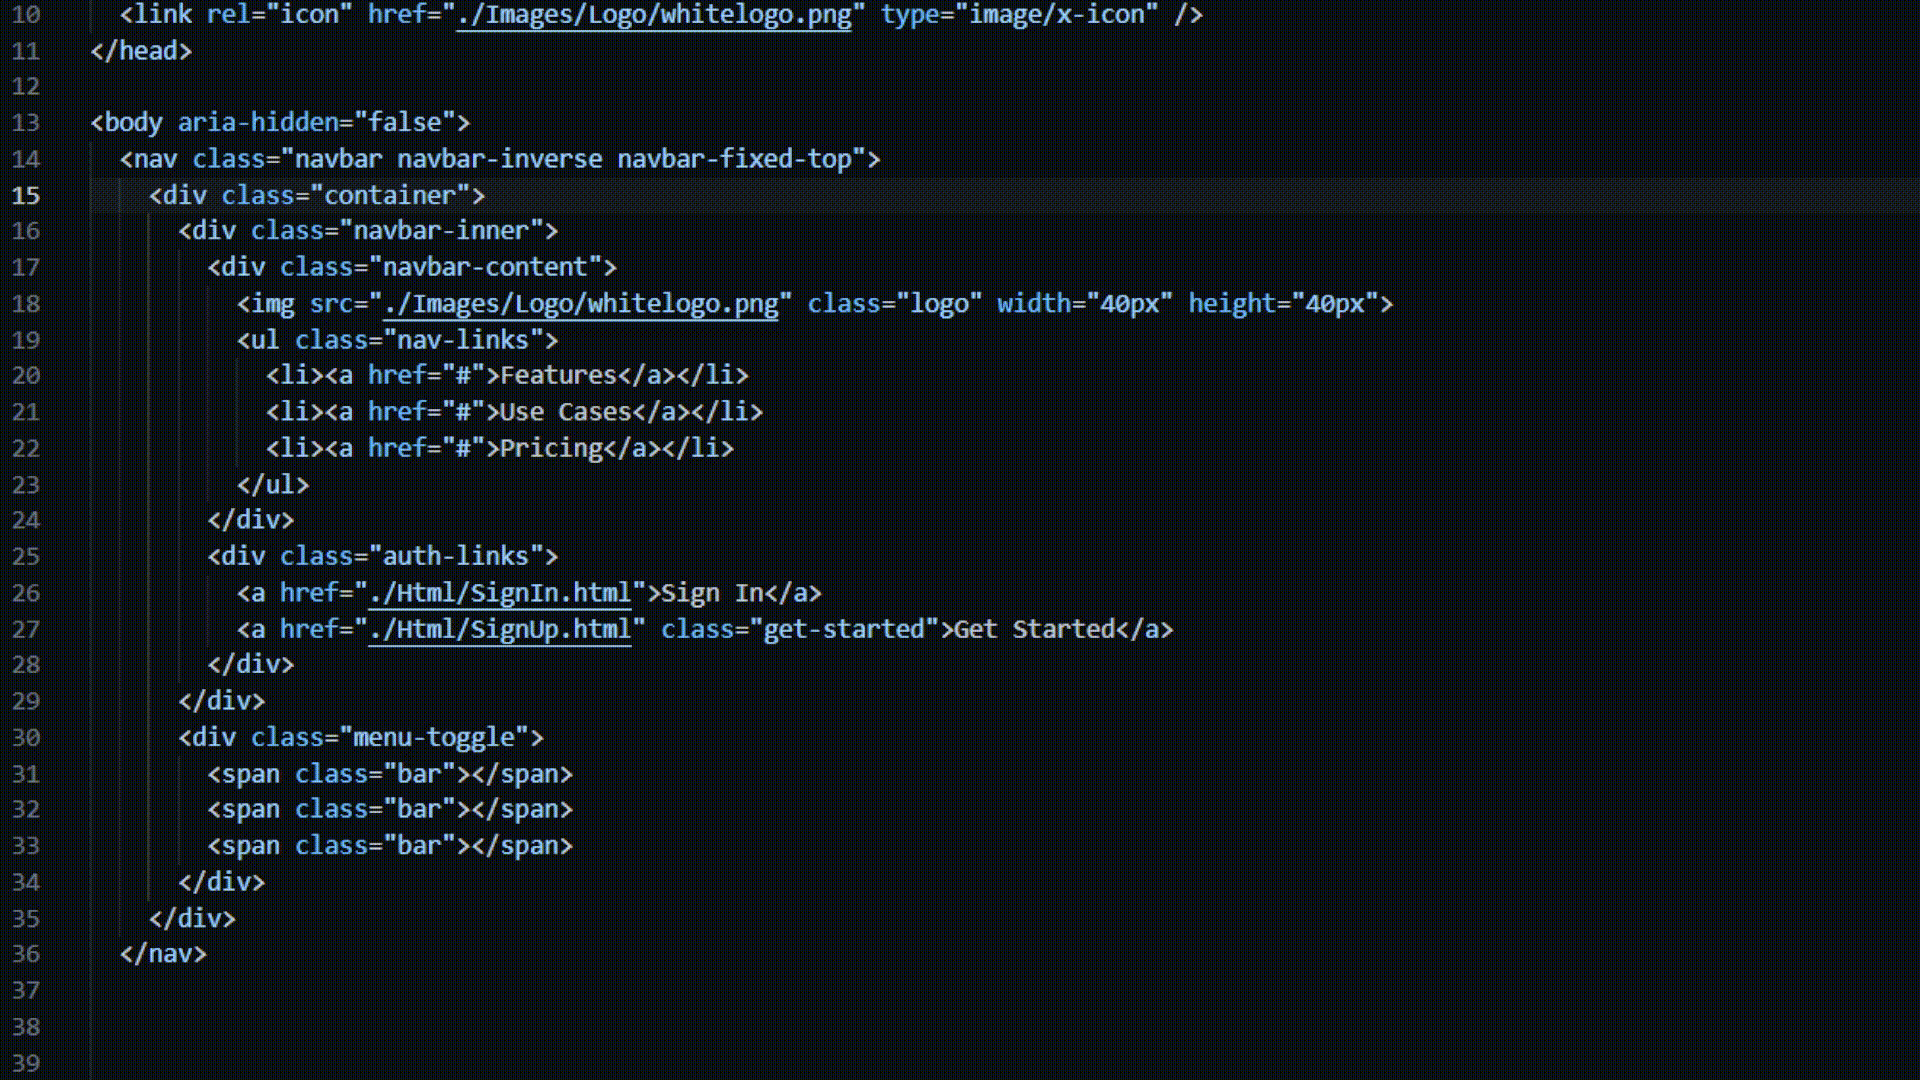
Task: Click the aria-hidden attribute on body
Action: (258, 122)
